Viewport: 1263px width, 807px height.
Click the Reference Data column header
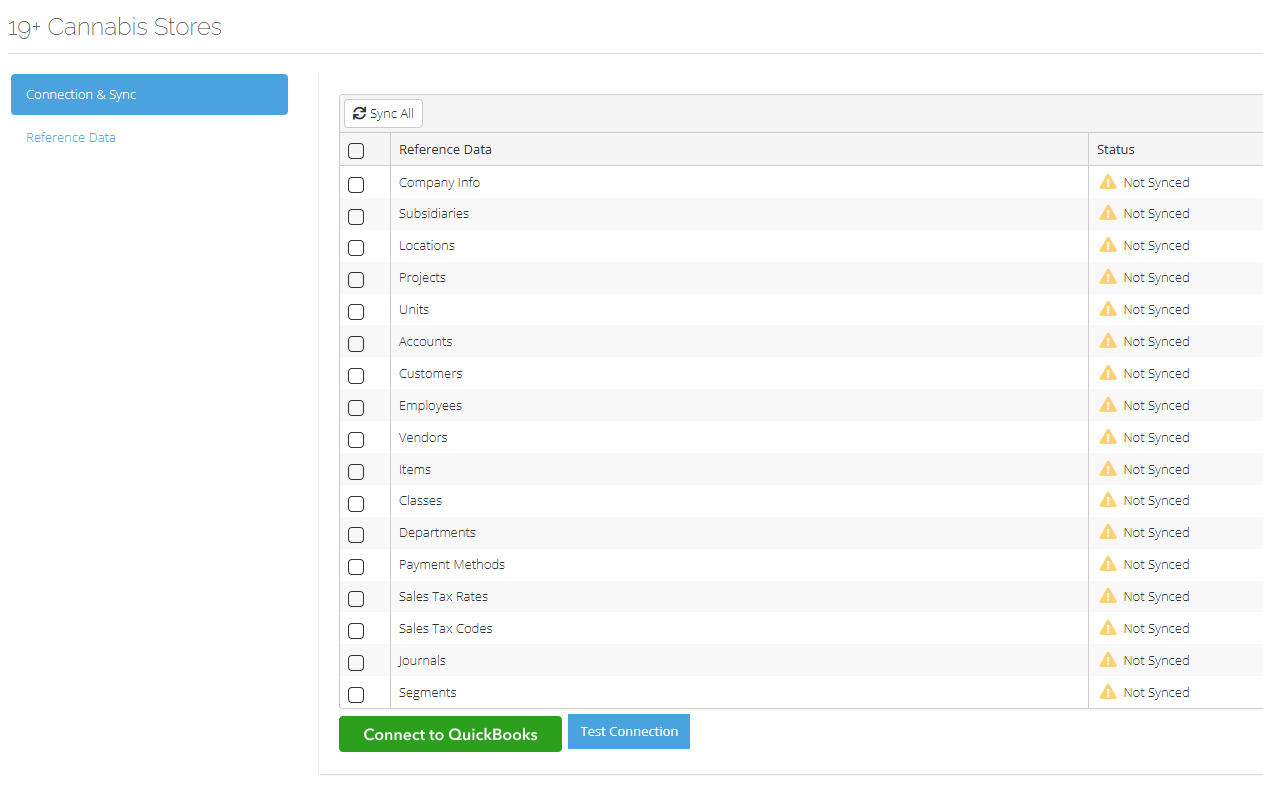pyautogui.click(x=445, y=150)
